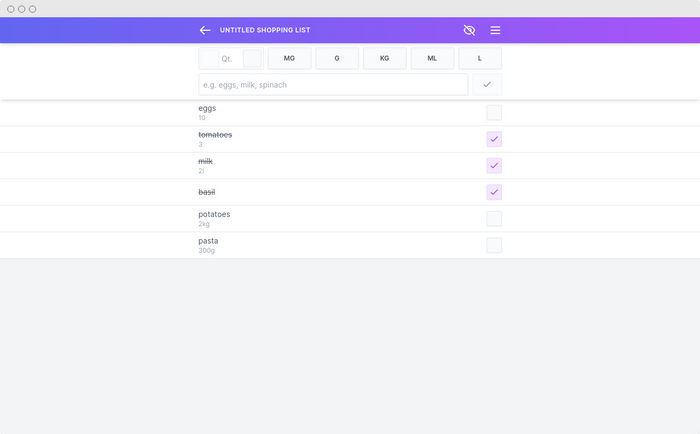This screenshot has width=700, height=434.
Task: Pick the ML unit
Action: [x=432, y=59]
